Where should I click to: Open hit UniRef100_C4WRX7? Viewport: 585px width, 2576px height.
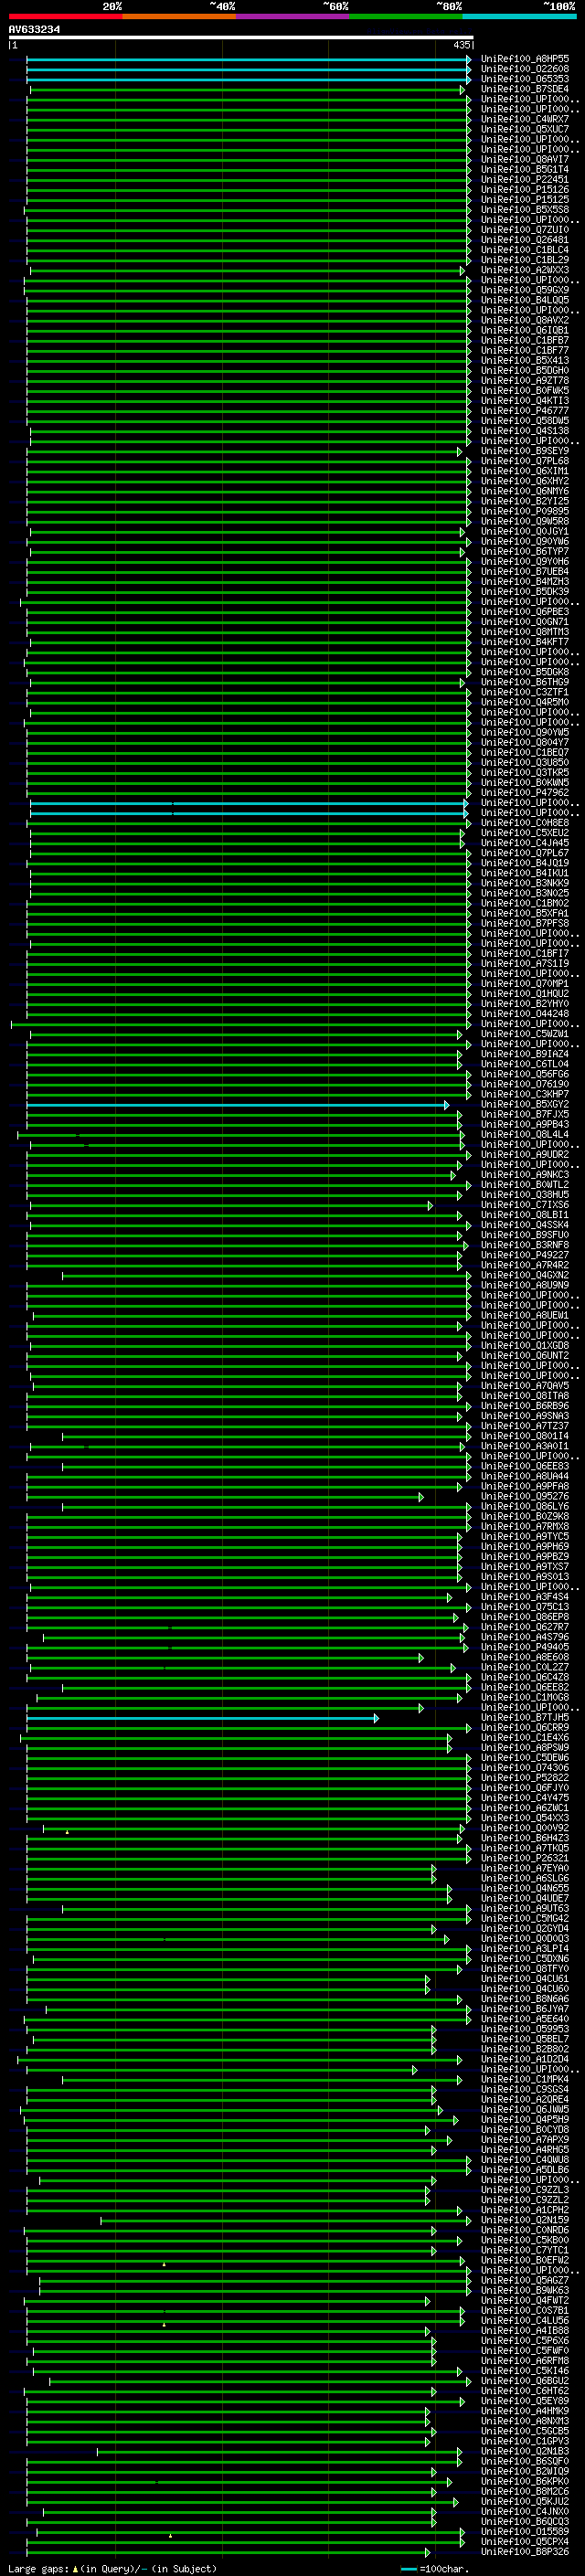524,119
